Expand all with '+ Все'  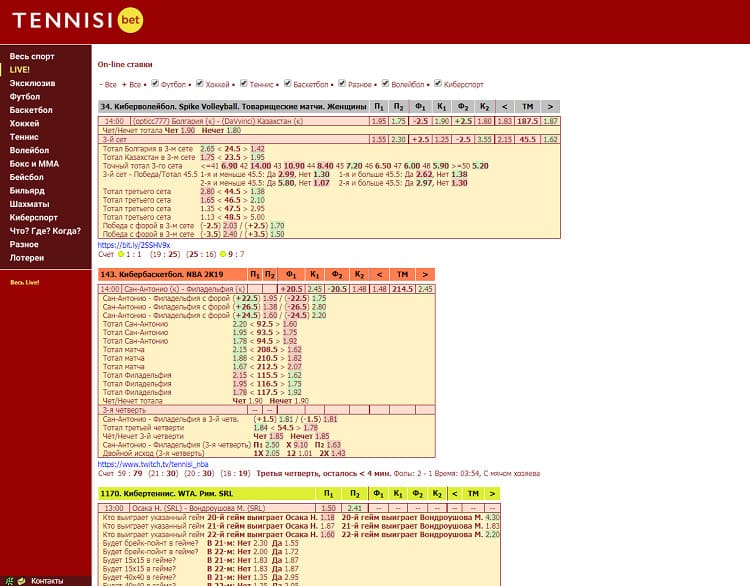coord(131,85)
